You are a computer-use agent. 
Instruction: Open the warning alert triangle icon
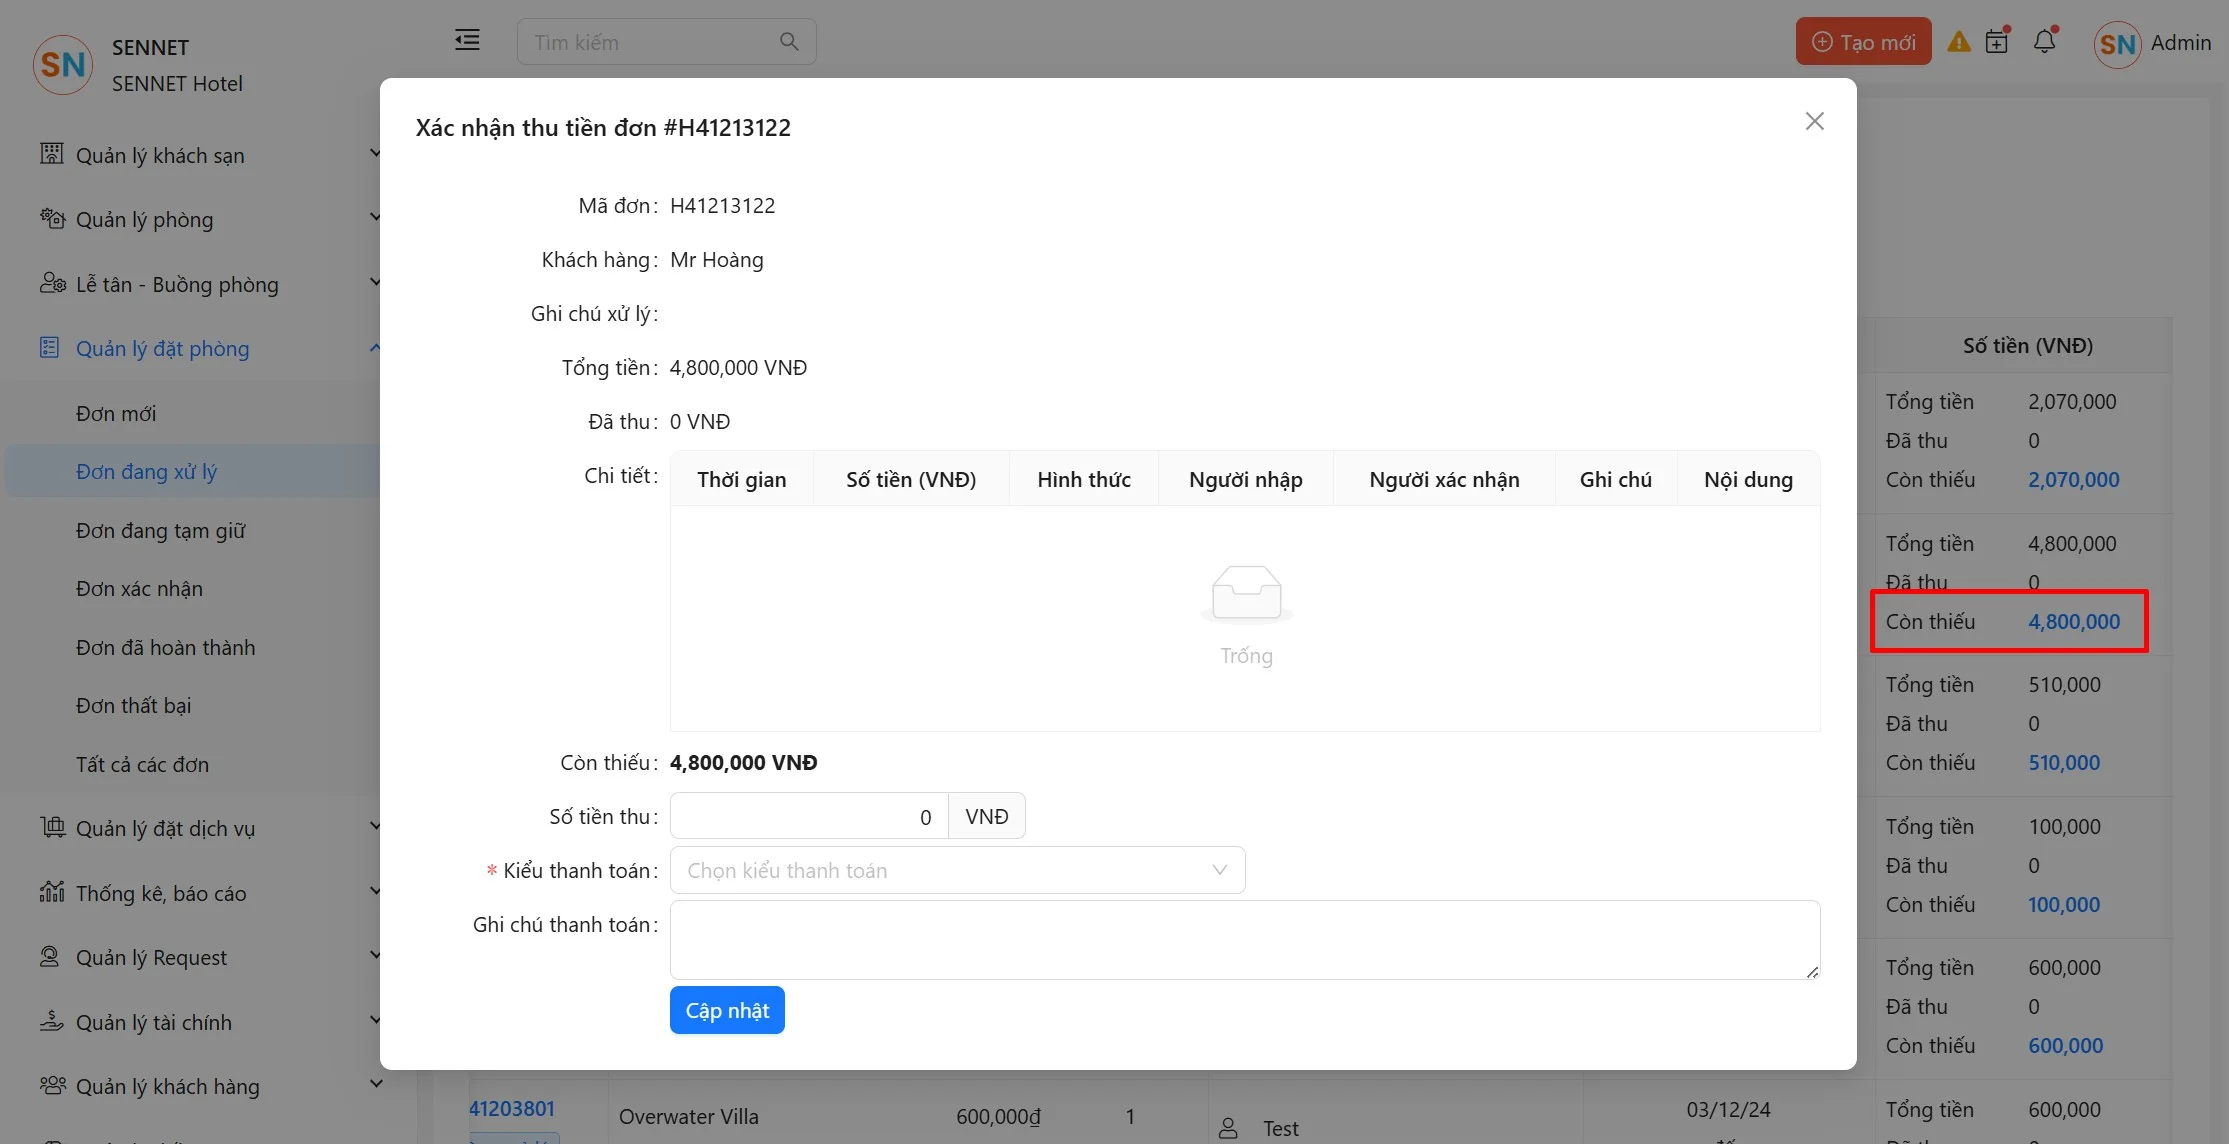1959,42
